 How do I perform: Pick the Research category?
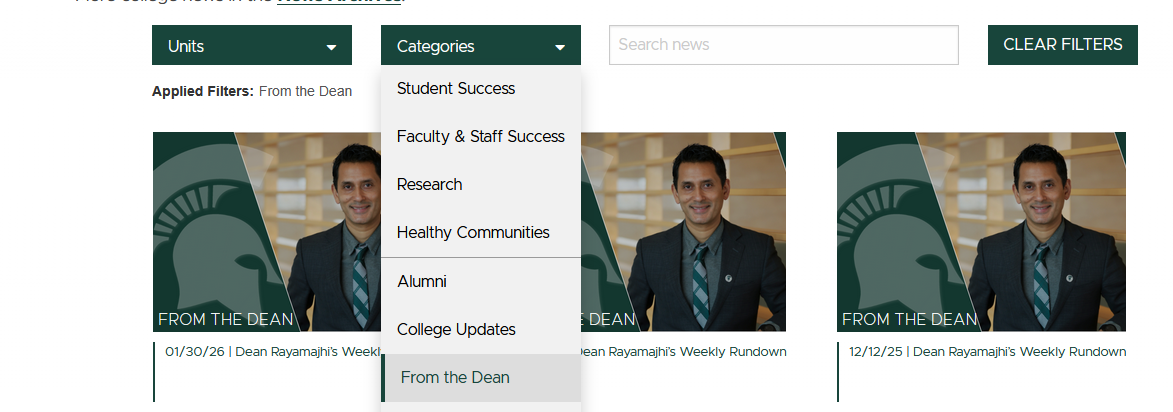[429, 185]
